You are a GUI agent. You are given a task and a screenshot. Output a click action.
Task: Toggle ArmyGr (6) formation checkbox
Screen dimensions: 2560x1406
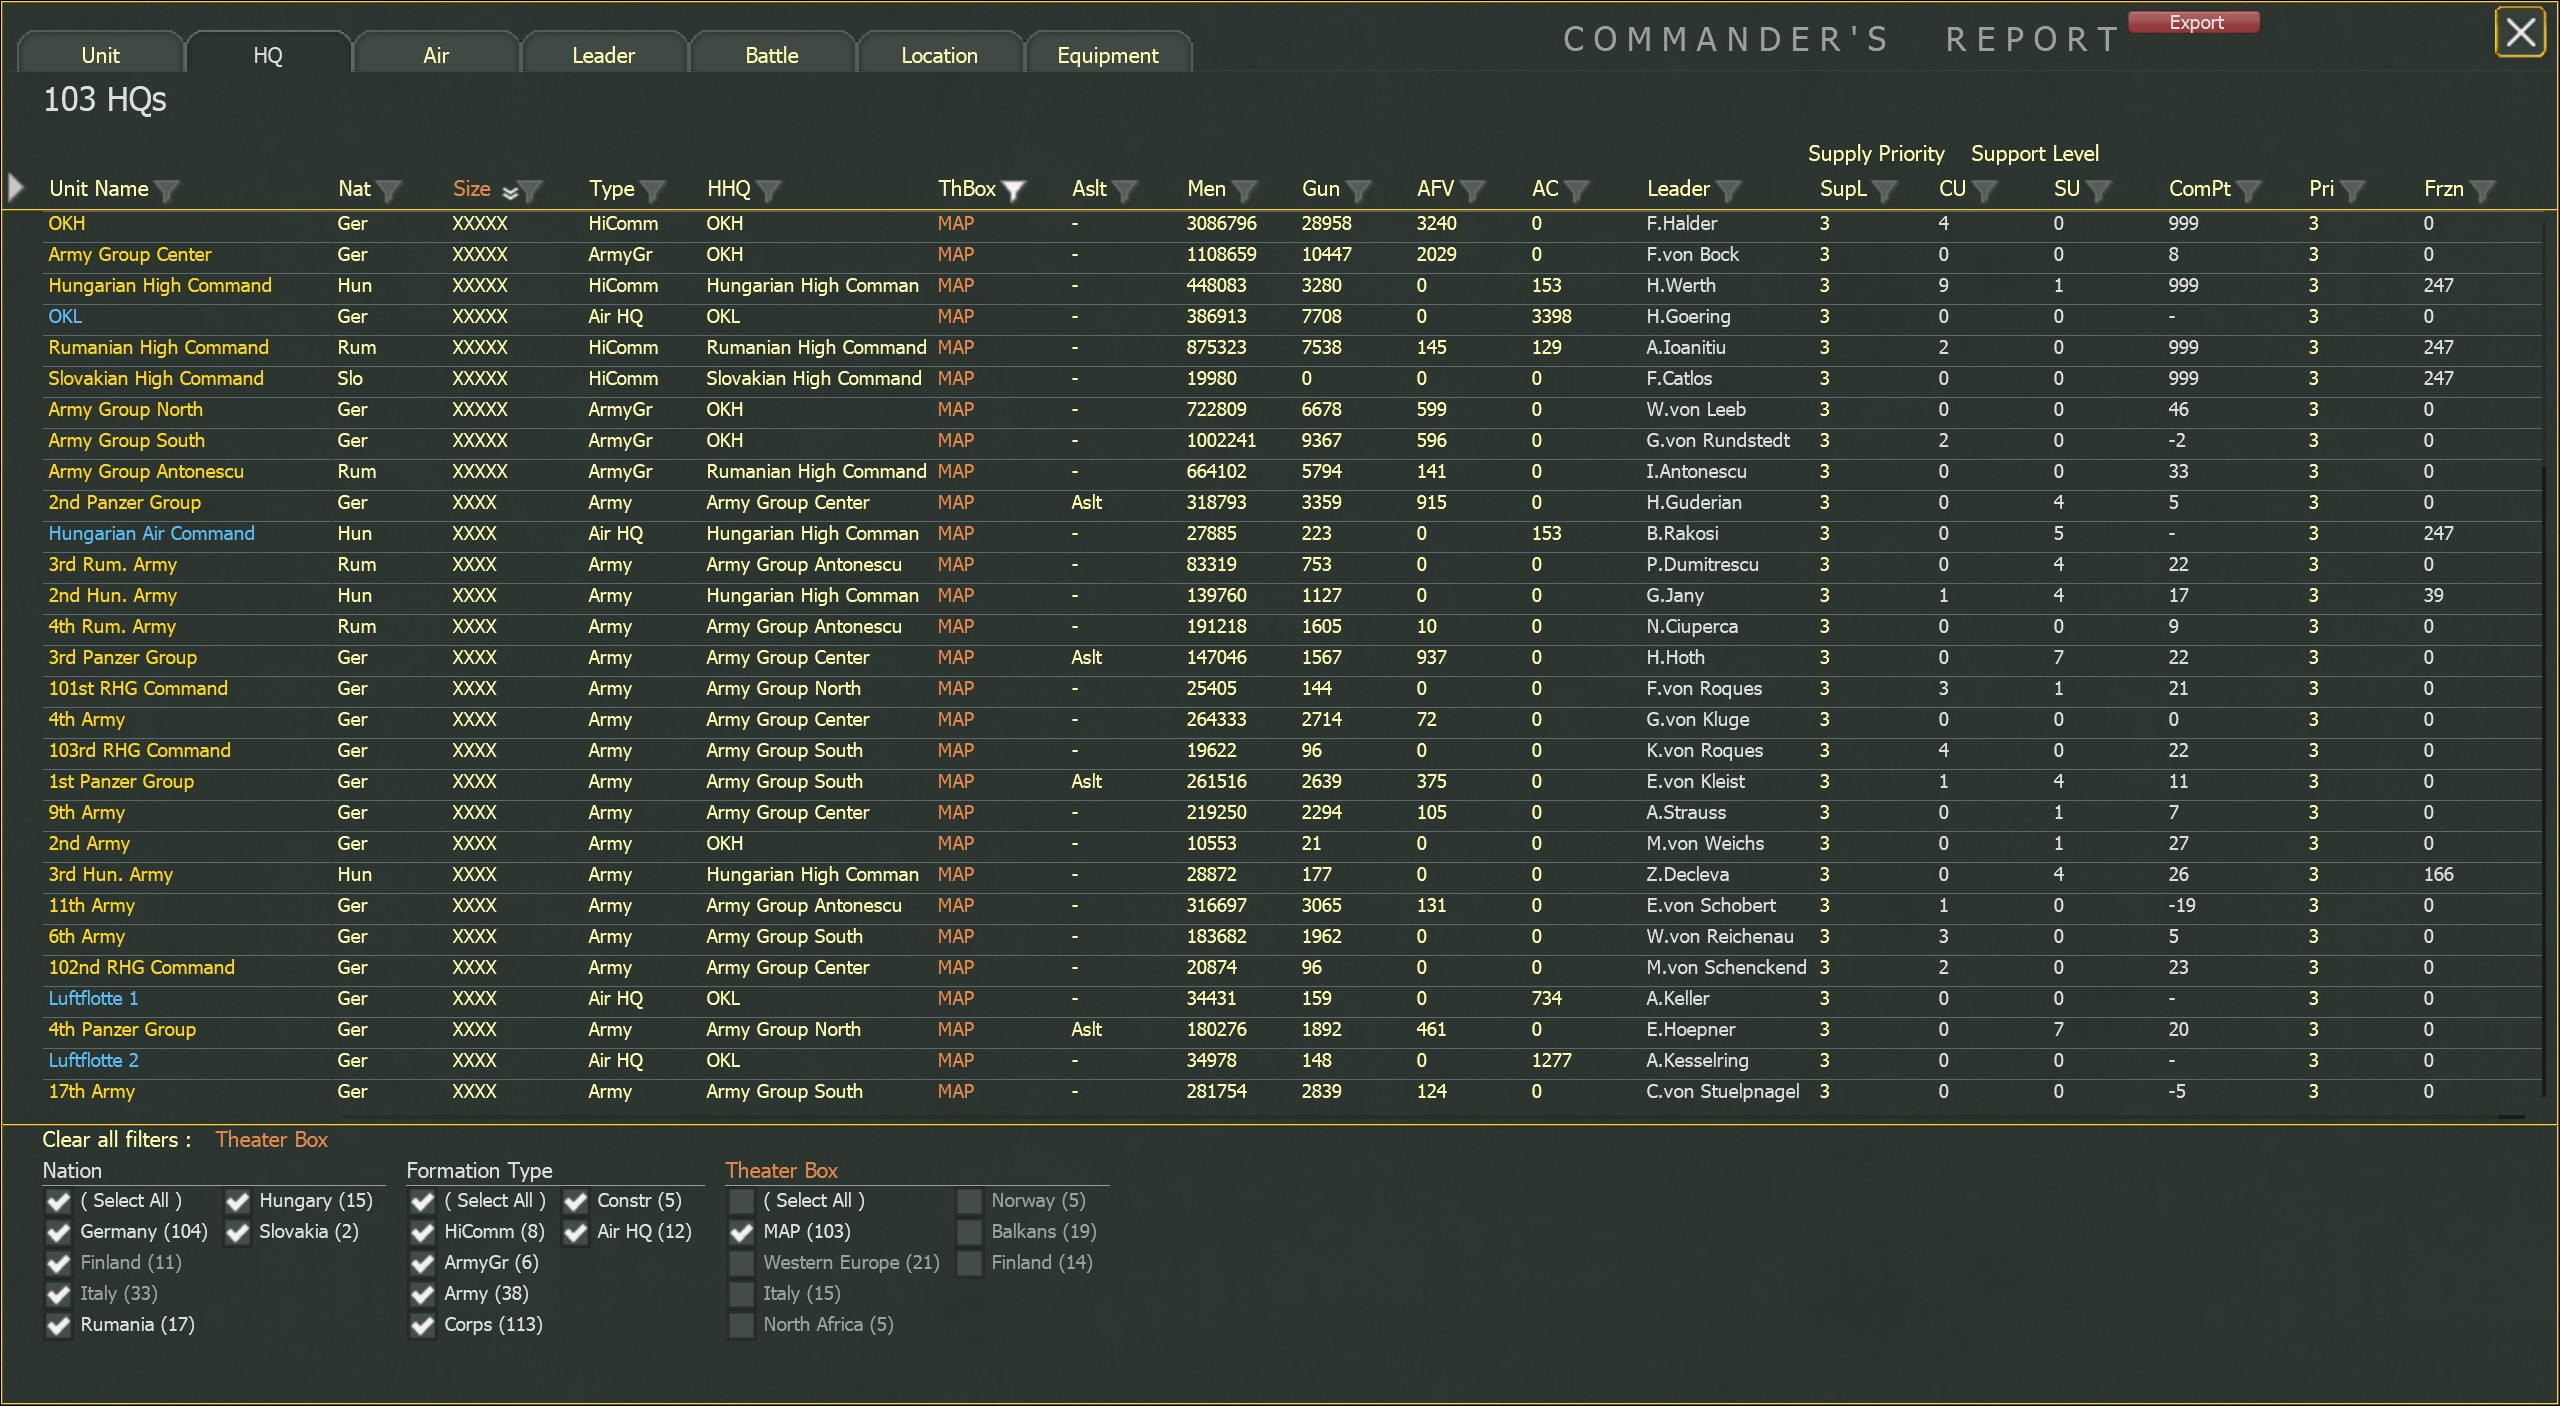tap(423, 1263)
